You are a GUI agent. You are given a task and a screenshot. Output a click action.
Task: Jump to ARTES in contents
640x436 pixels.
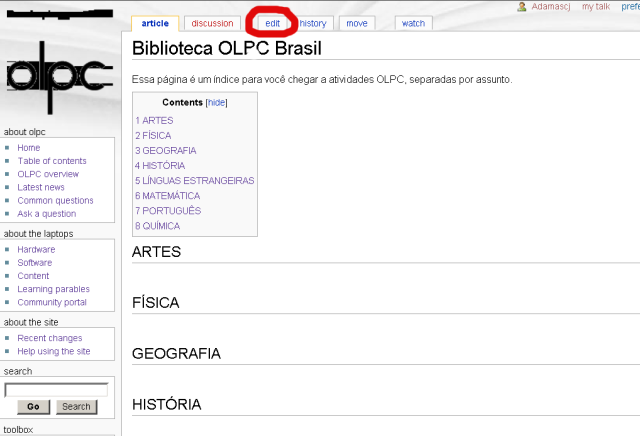pos(154,120)
